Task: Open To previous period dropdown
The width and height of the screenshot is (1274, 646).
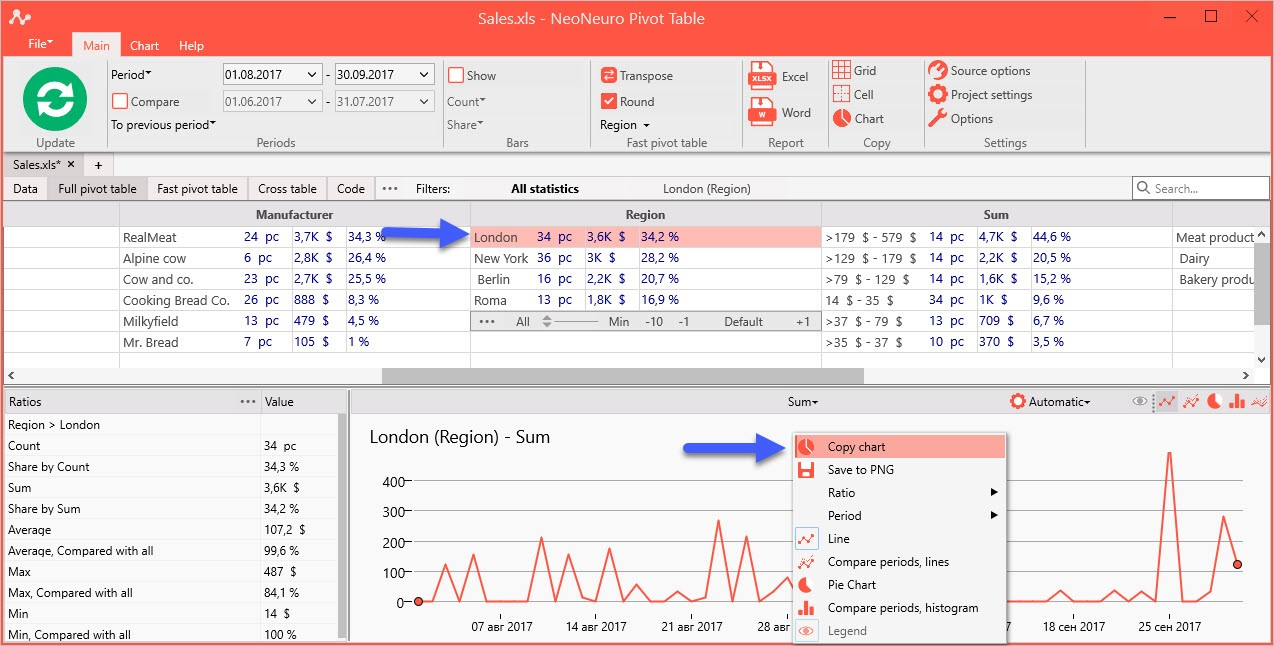Action: (x=163, y=125)
